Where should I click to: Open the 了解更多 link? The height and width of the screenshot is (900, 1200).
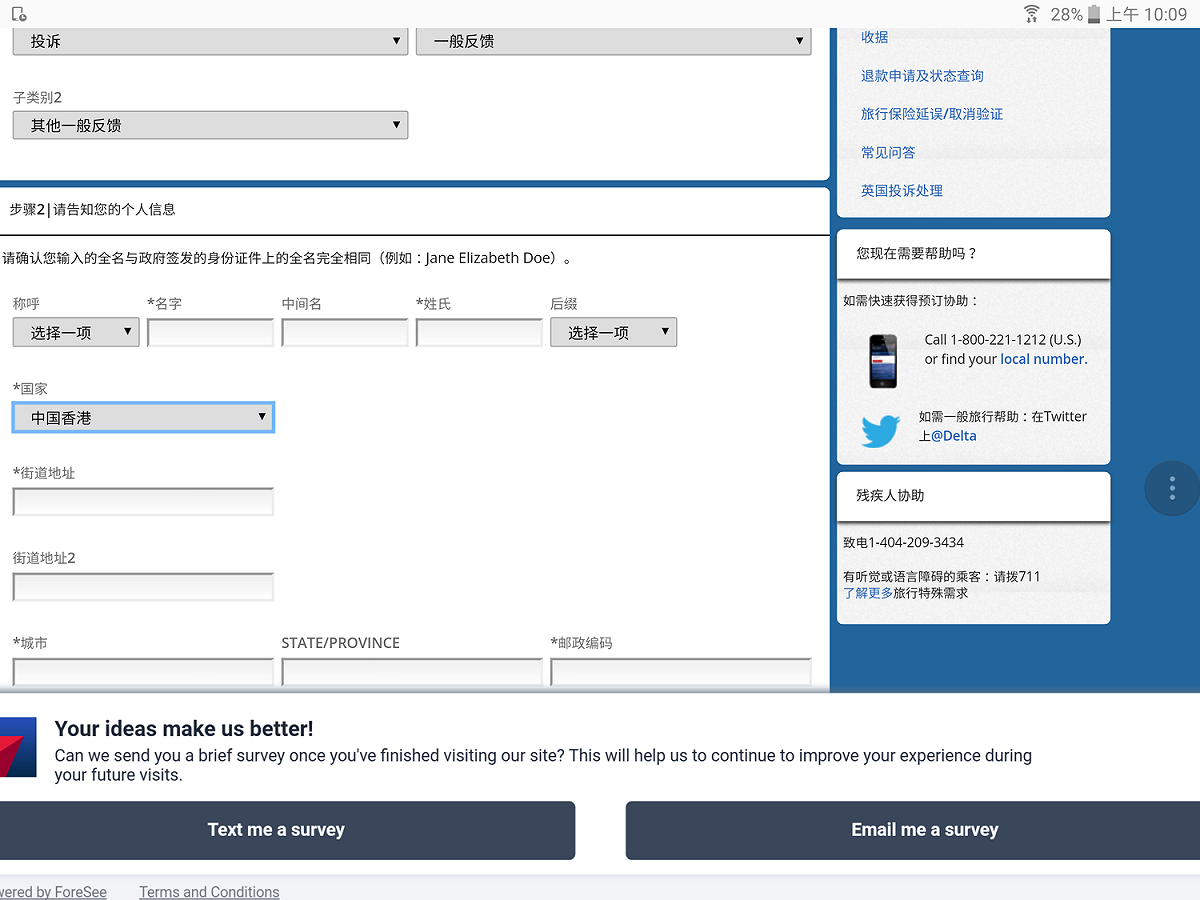pos(868,593)
